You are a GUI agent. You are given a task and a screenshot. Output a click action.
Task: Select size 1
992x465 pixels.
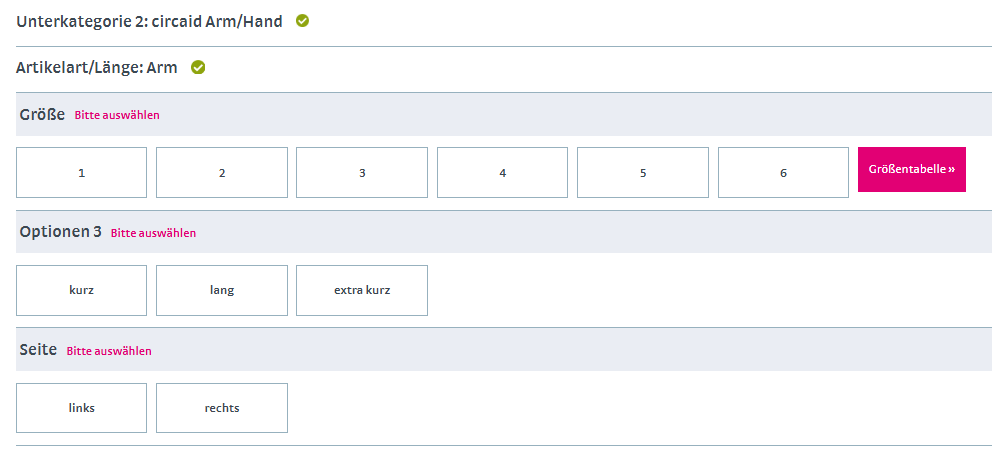pos(82,173)
